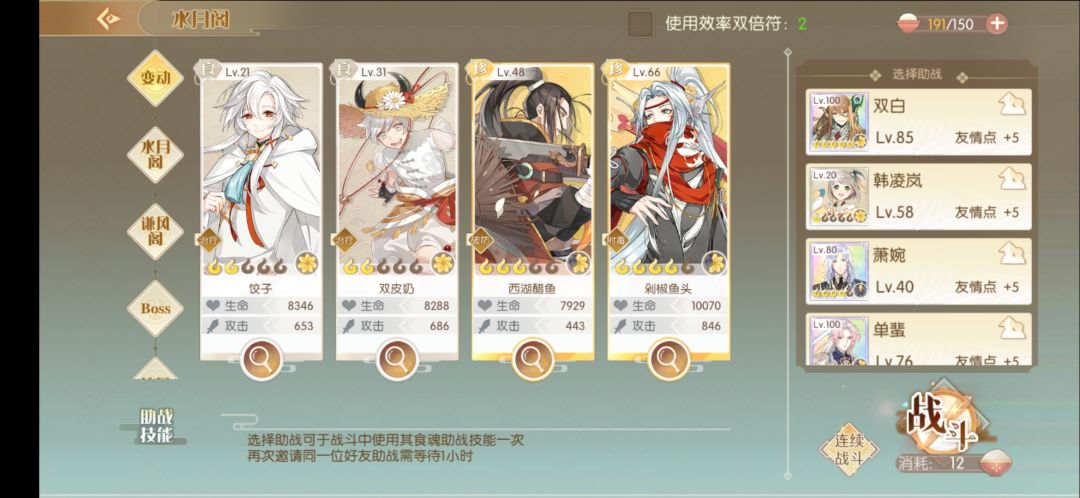The image size is (1080, 498).
Task: Open magnifier details for 双皮奶 card
Action: [x=397, y=359]
